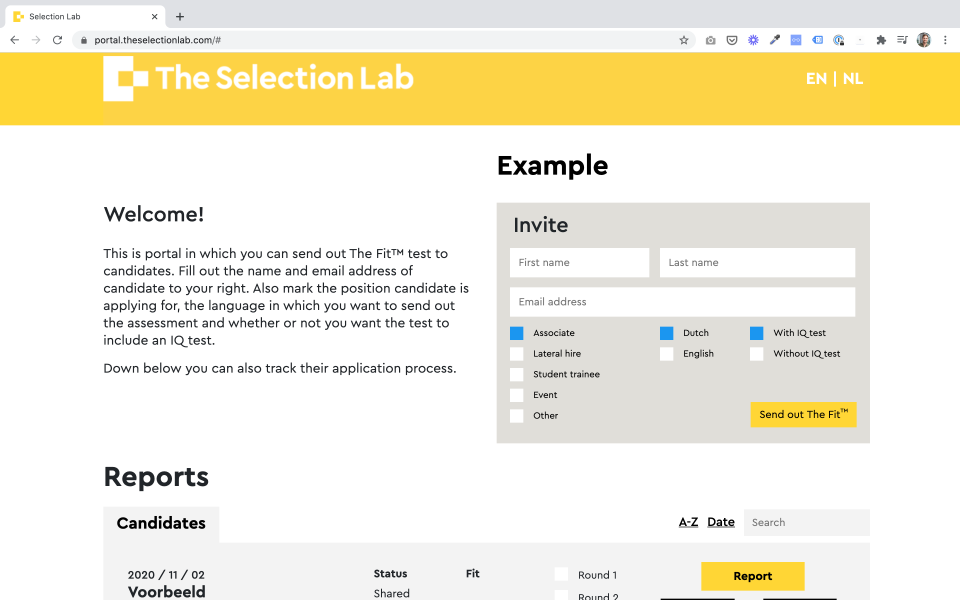Activate the eyedropper color picker extension
Screen dimensions: 960x600
[x=775, y=40]
